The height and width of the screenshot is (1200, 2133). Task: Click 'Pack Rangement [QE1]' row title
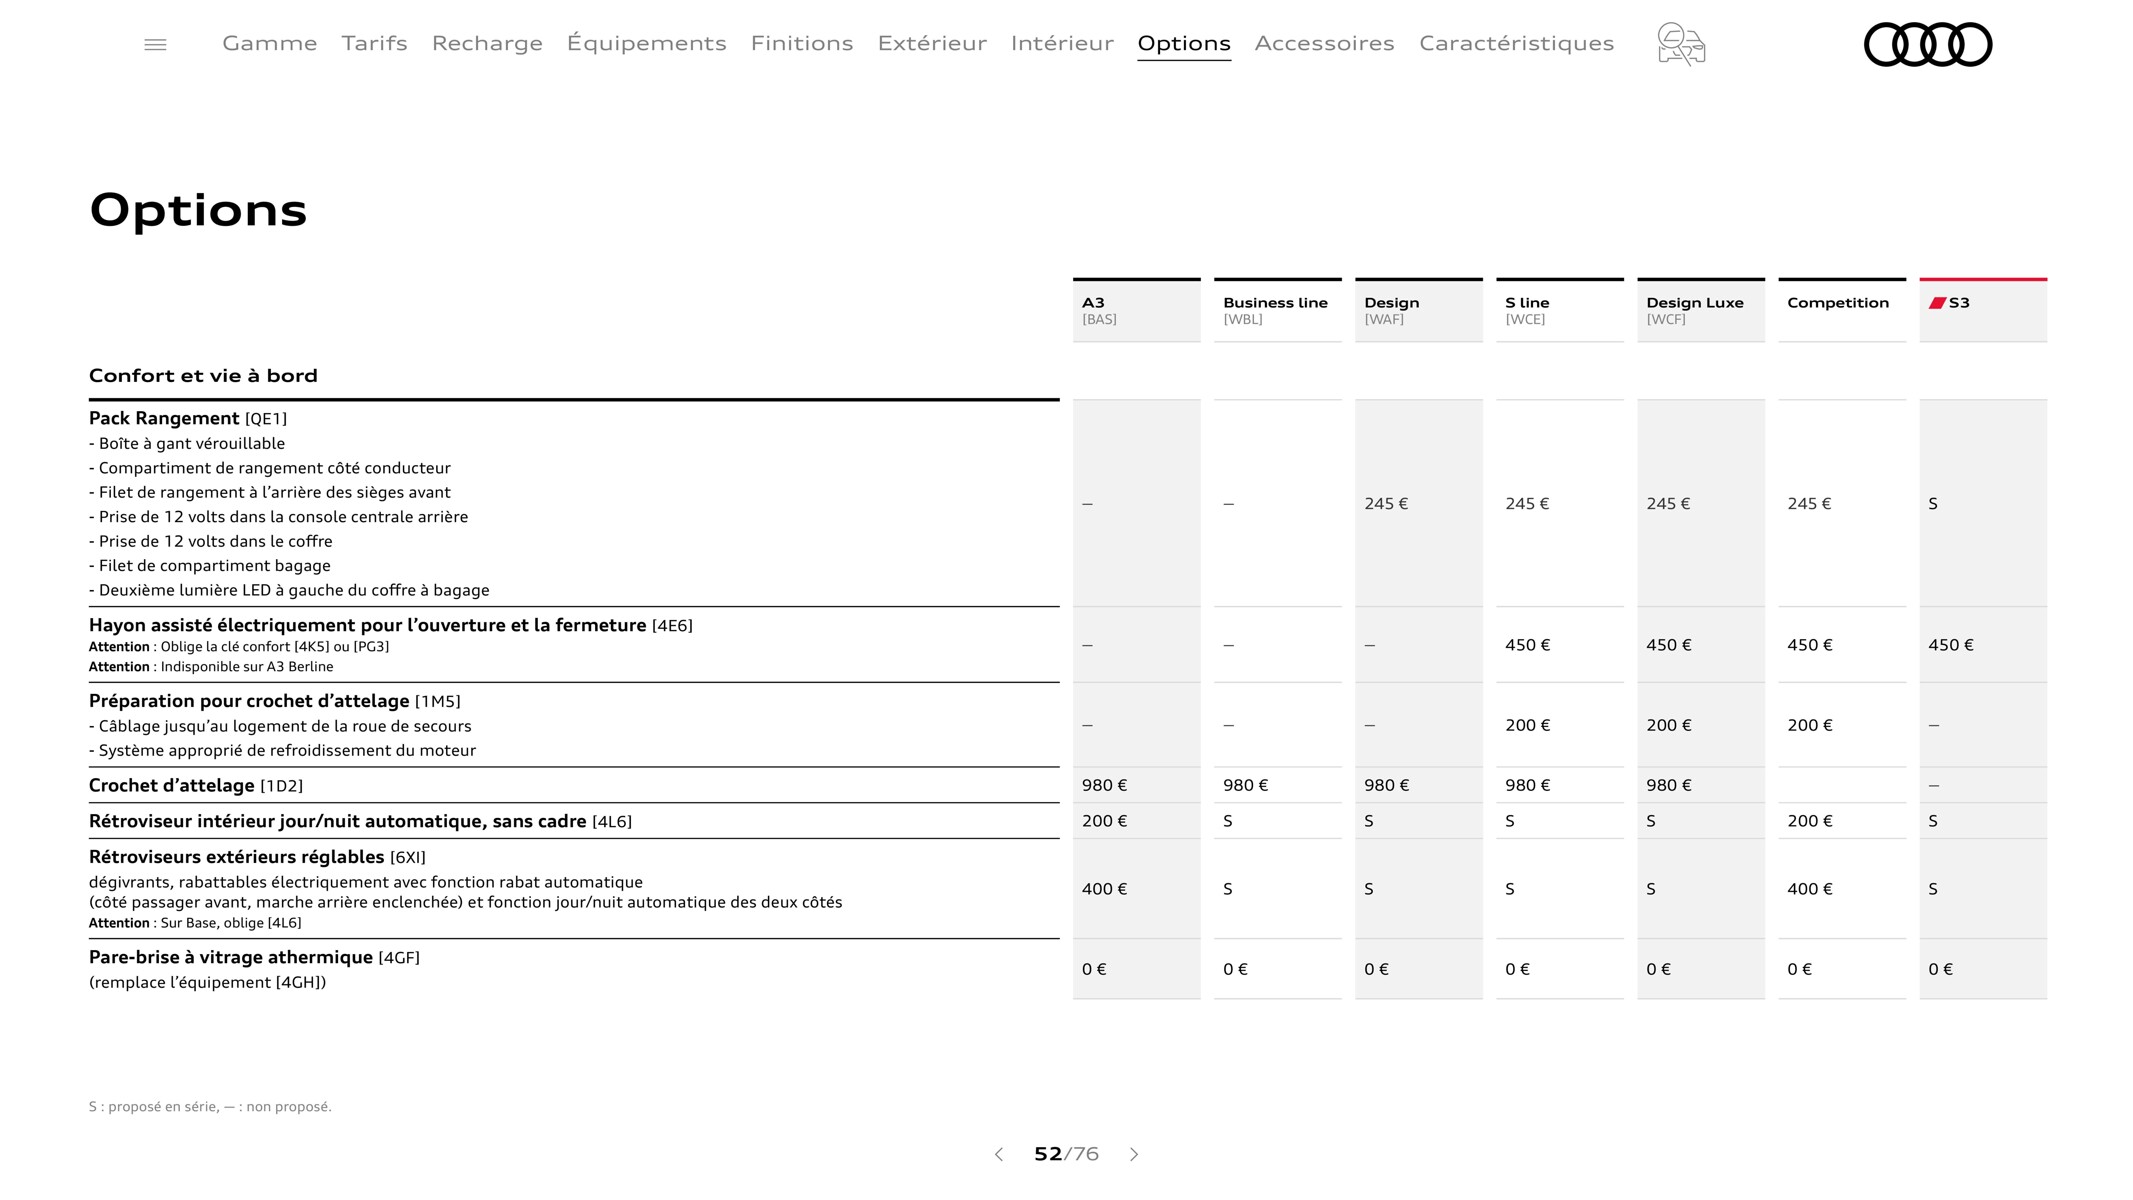tap(188, 418)
